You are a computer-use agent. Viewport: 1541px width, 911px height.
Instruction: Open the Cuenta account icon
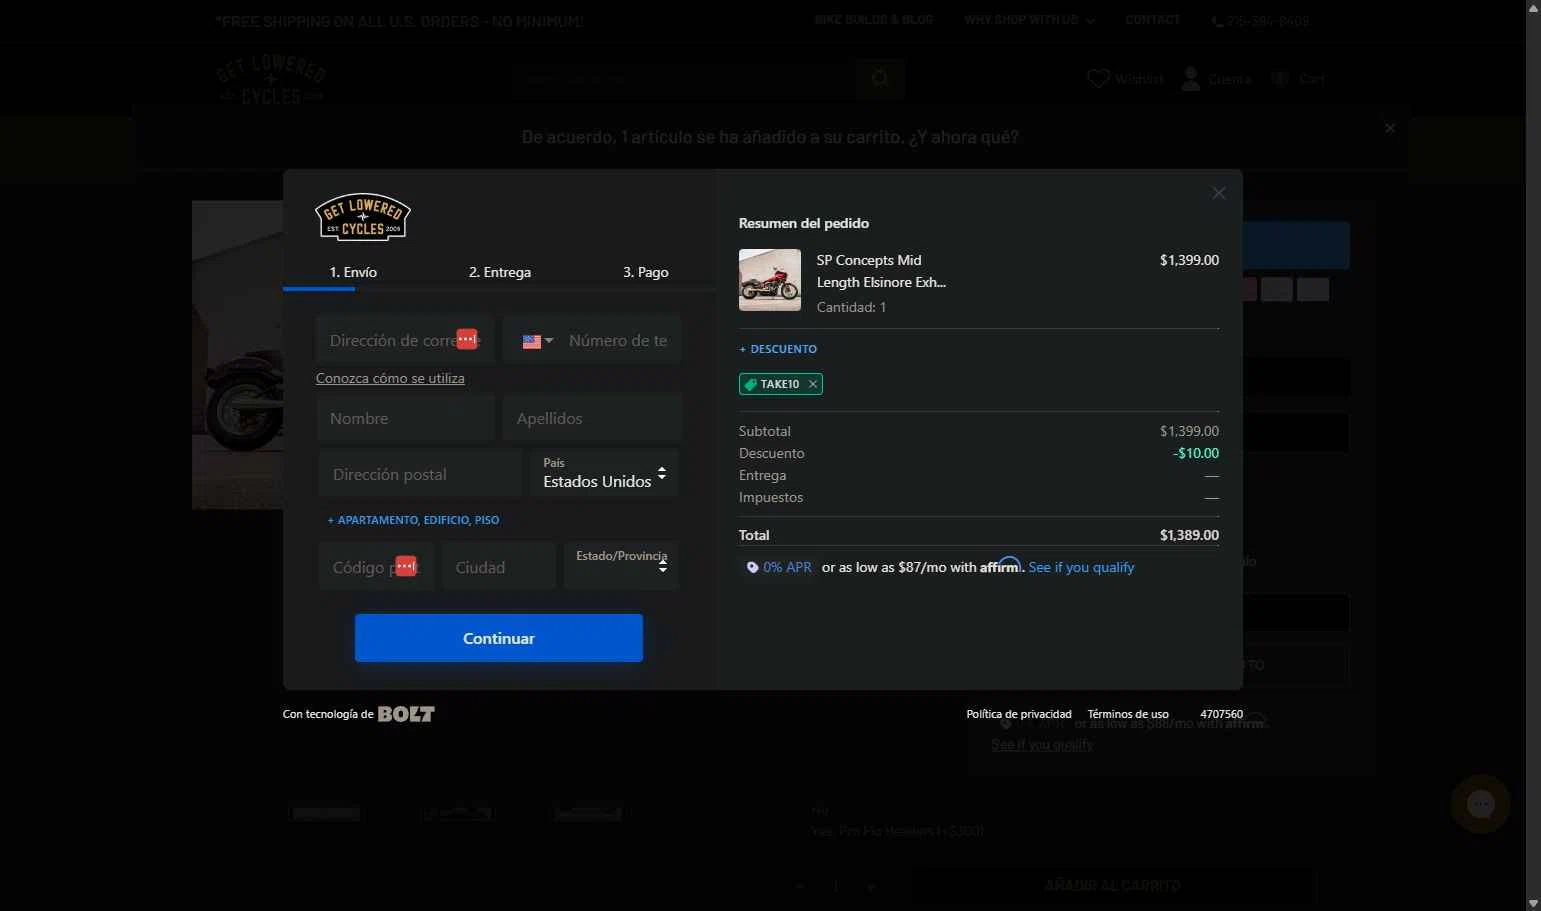(1191, 78)
